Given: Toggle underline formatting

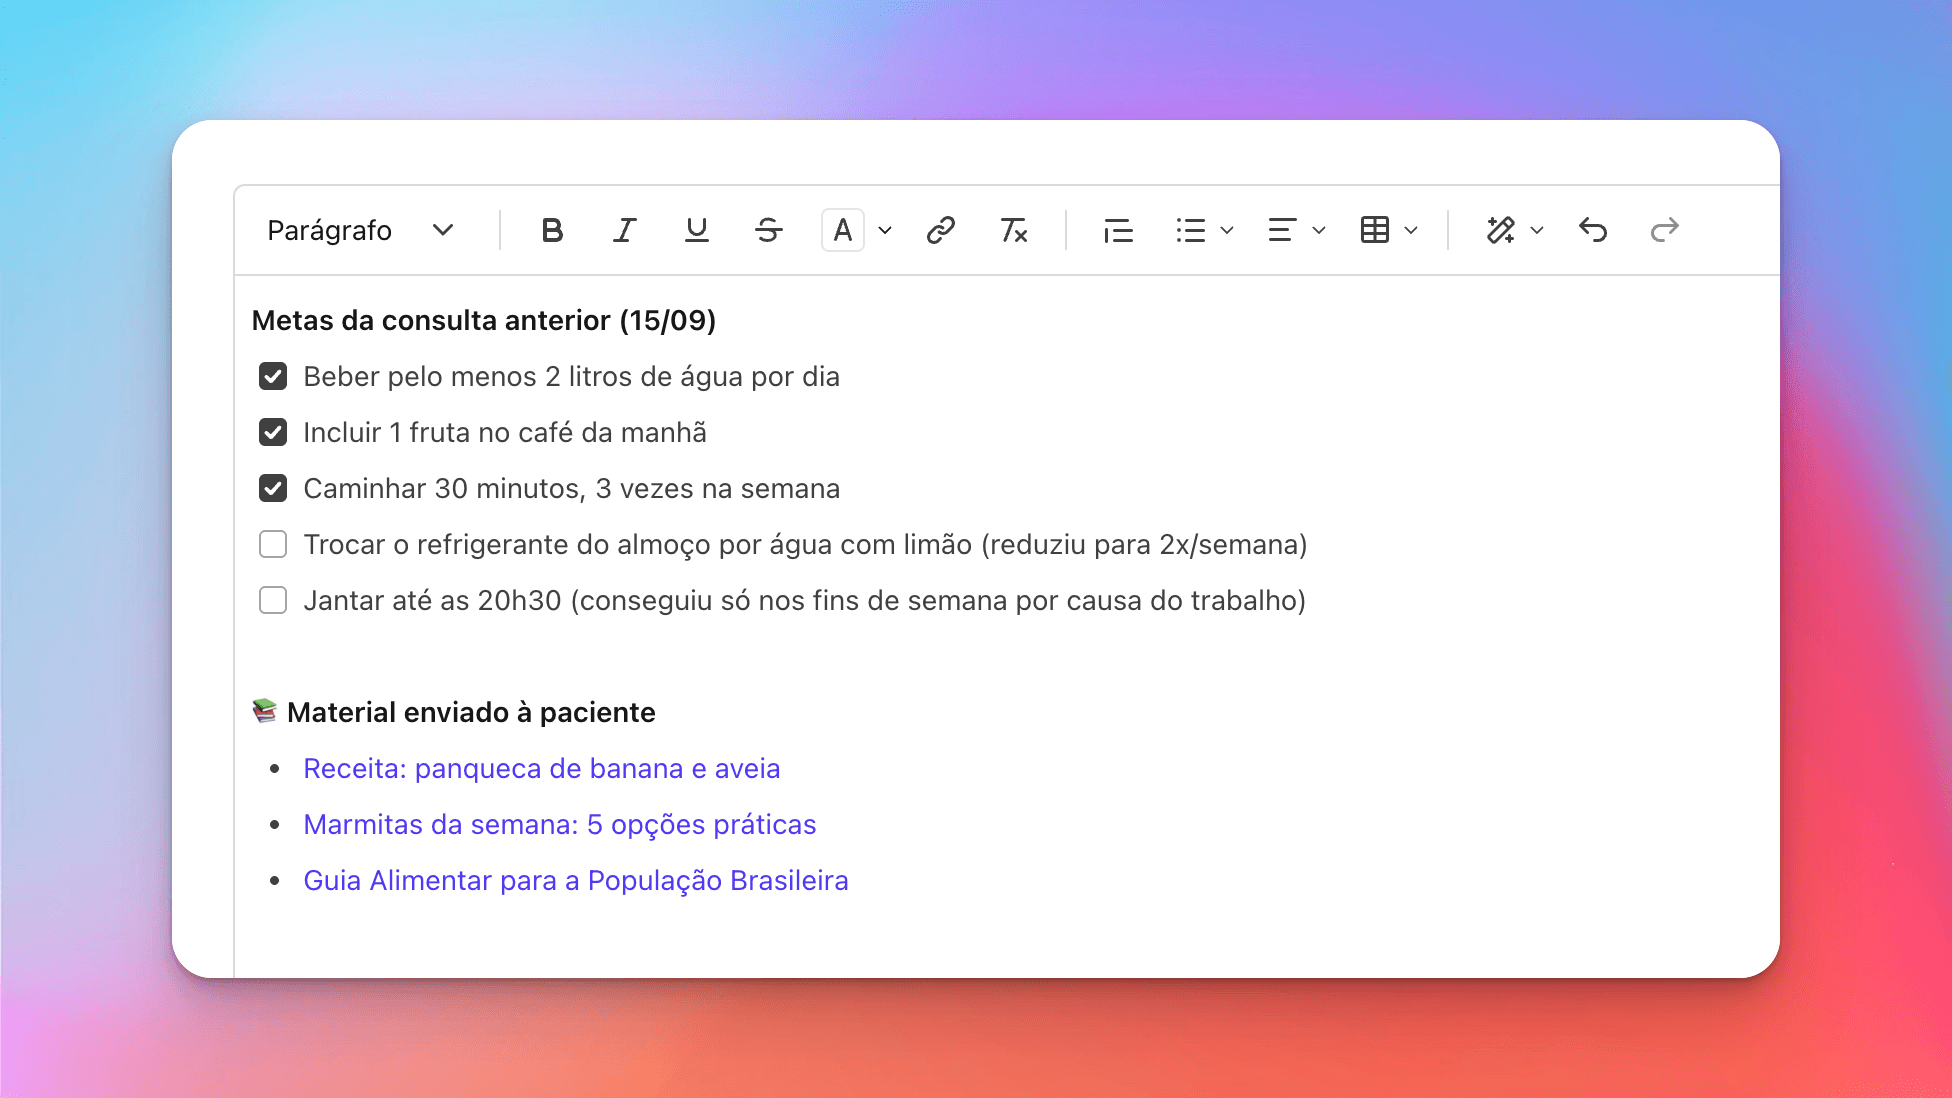Looking at the screenshot, I should coord(696,231).
